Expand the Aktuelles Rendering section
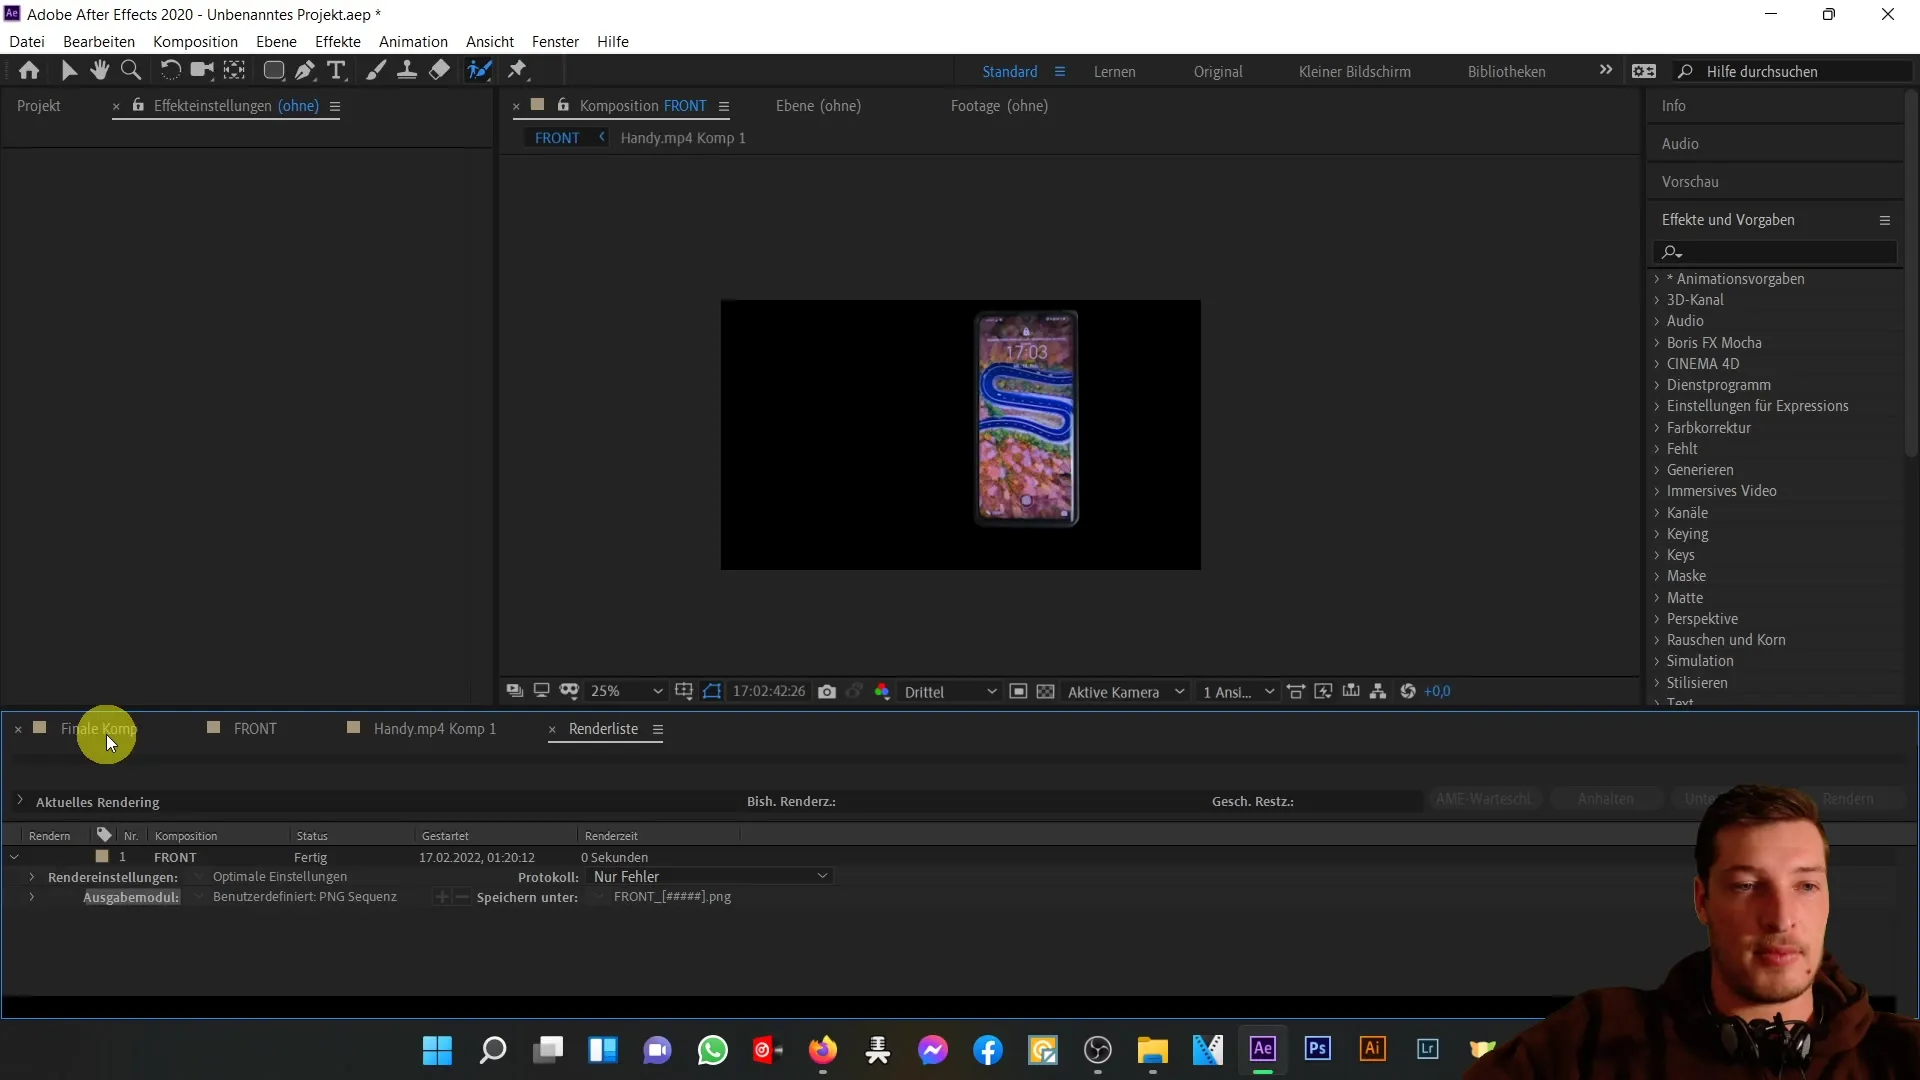 coord(18,802)
